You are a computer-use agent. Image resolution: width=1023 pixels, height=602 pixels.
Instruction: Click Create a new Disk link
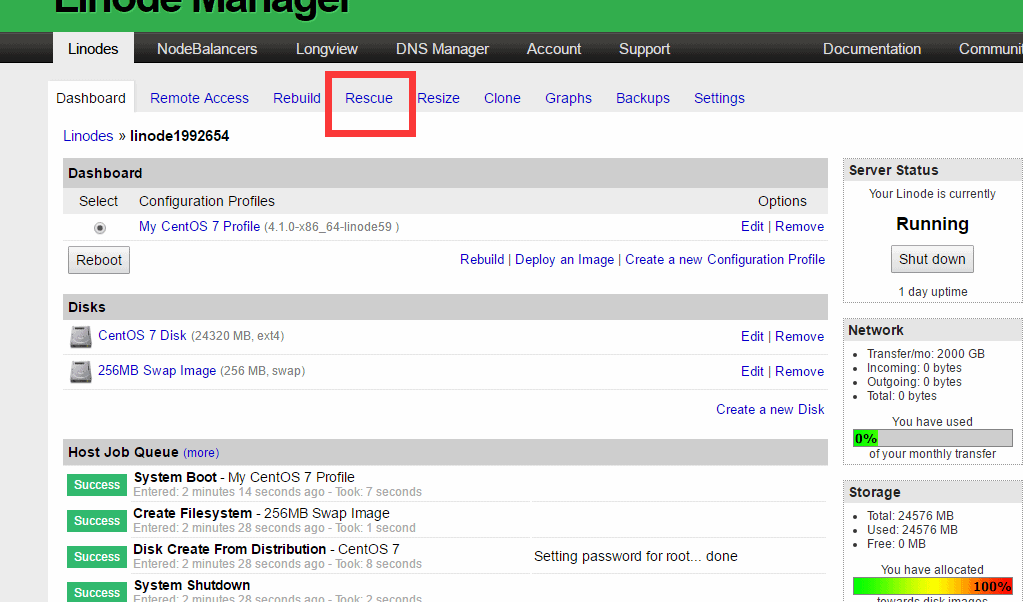(x=771, y=409)
